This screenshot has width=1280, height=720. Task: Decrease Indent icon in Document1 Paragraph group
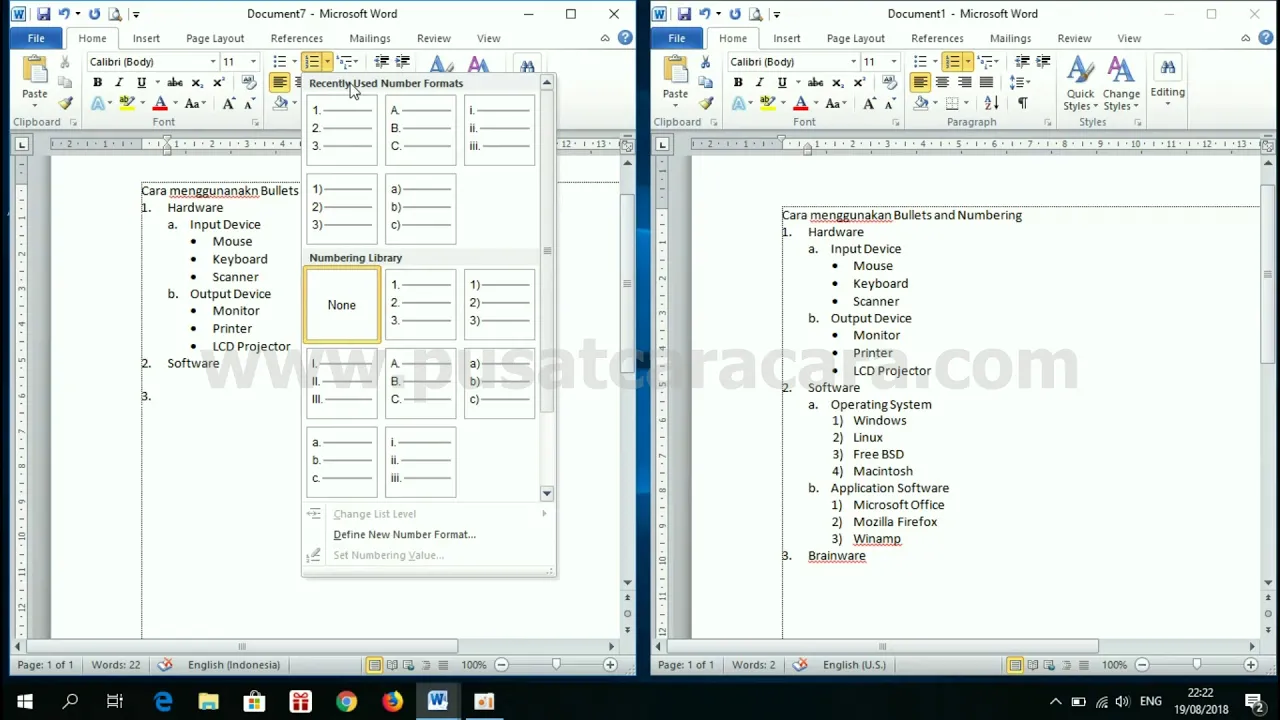1022,62
